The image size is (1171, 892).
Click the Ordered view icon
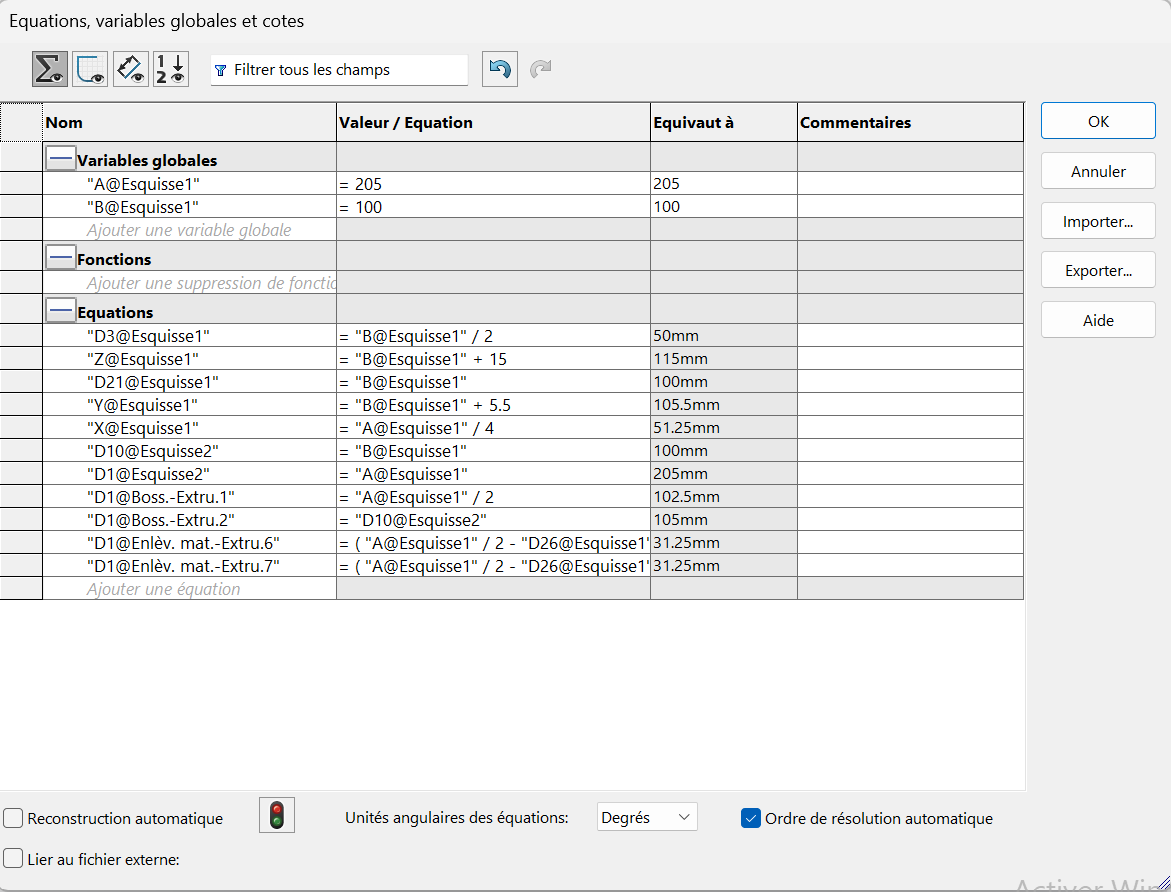coord(171,69)
